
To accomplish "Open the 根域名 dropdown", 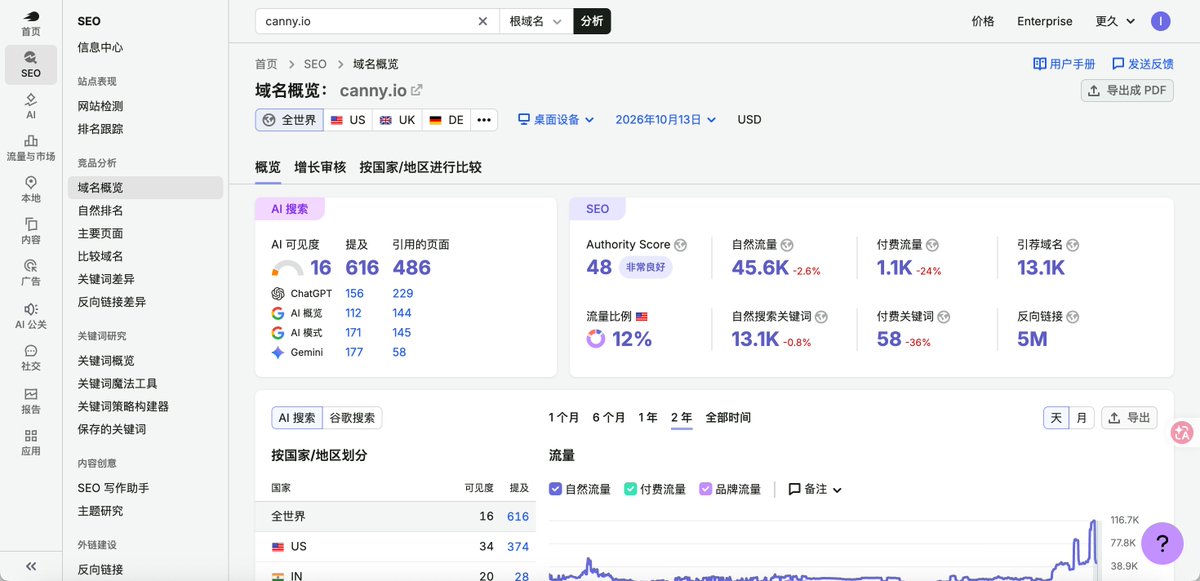I will (x=536, y=21).
